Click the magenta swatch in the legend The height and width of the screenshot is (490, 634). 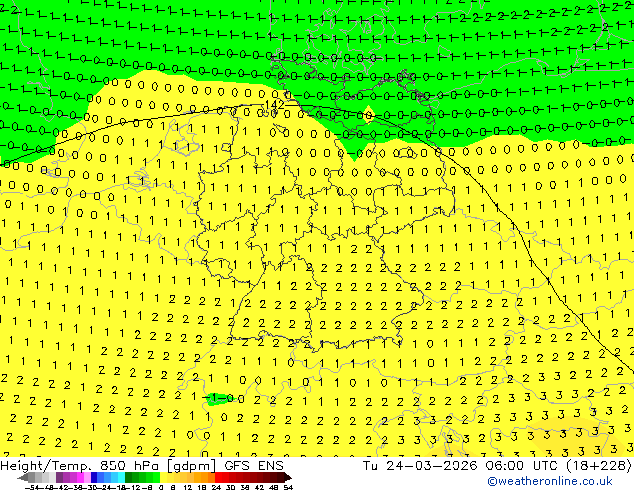80,478
